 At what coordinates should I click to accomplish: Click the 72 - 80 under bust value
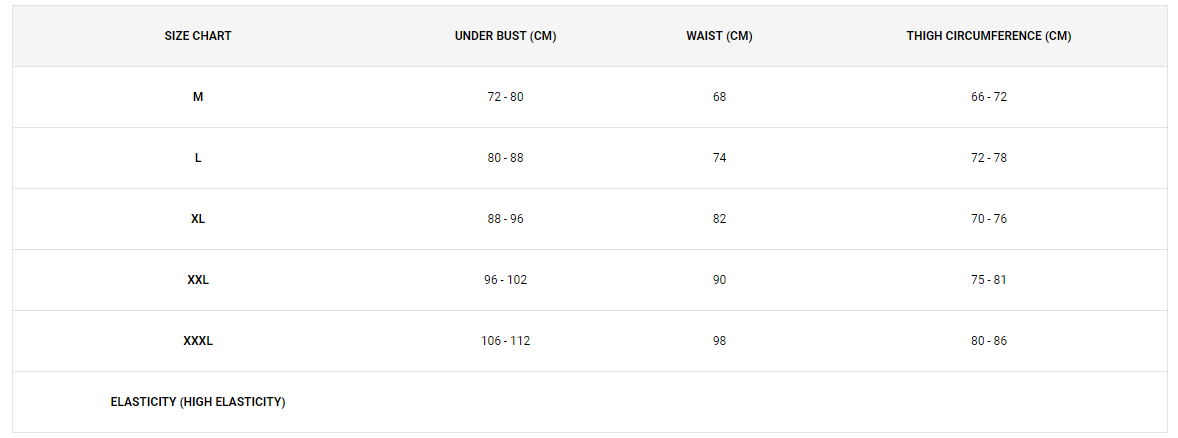point(506,97)
